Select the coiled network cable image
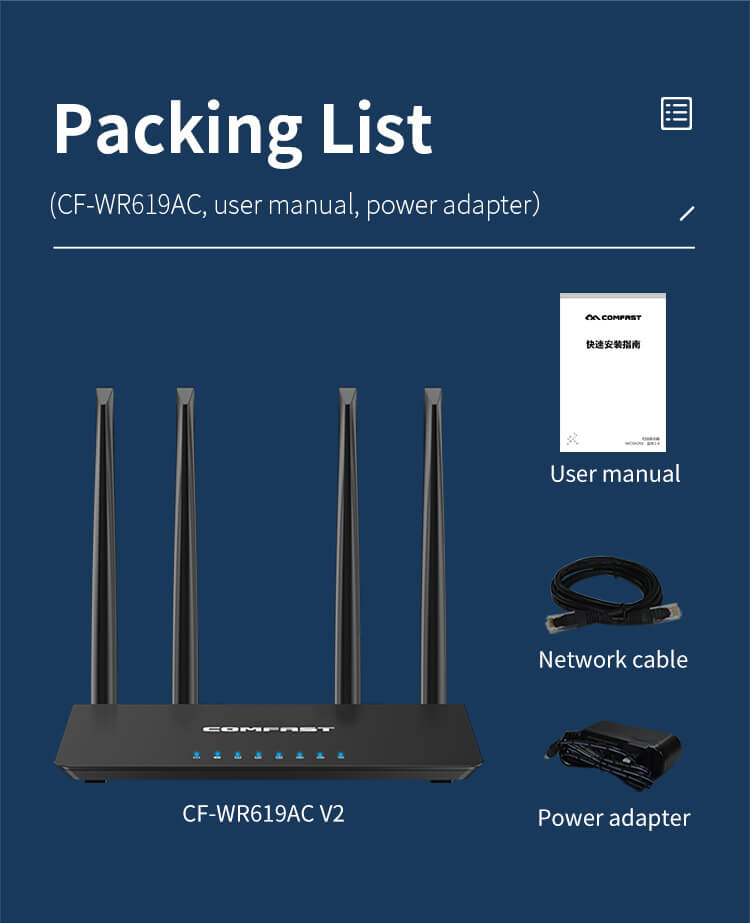Screen dimensions: 750x923 613,595
